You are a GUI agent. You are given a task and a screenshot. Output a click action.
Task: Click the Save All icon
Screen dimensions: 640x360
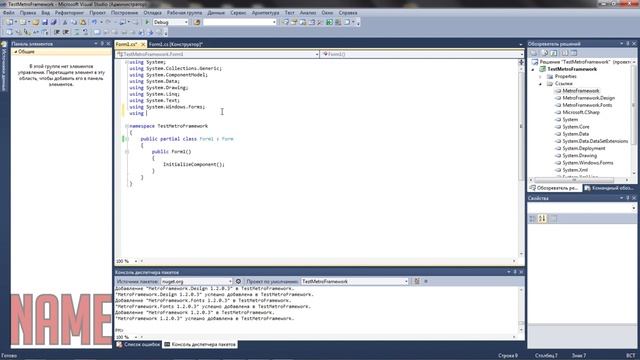[x=53, y=22]
